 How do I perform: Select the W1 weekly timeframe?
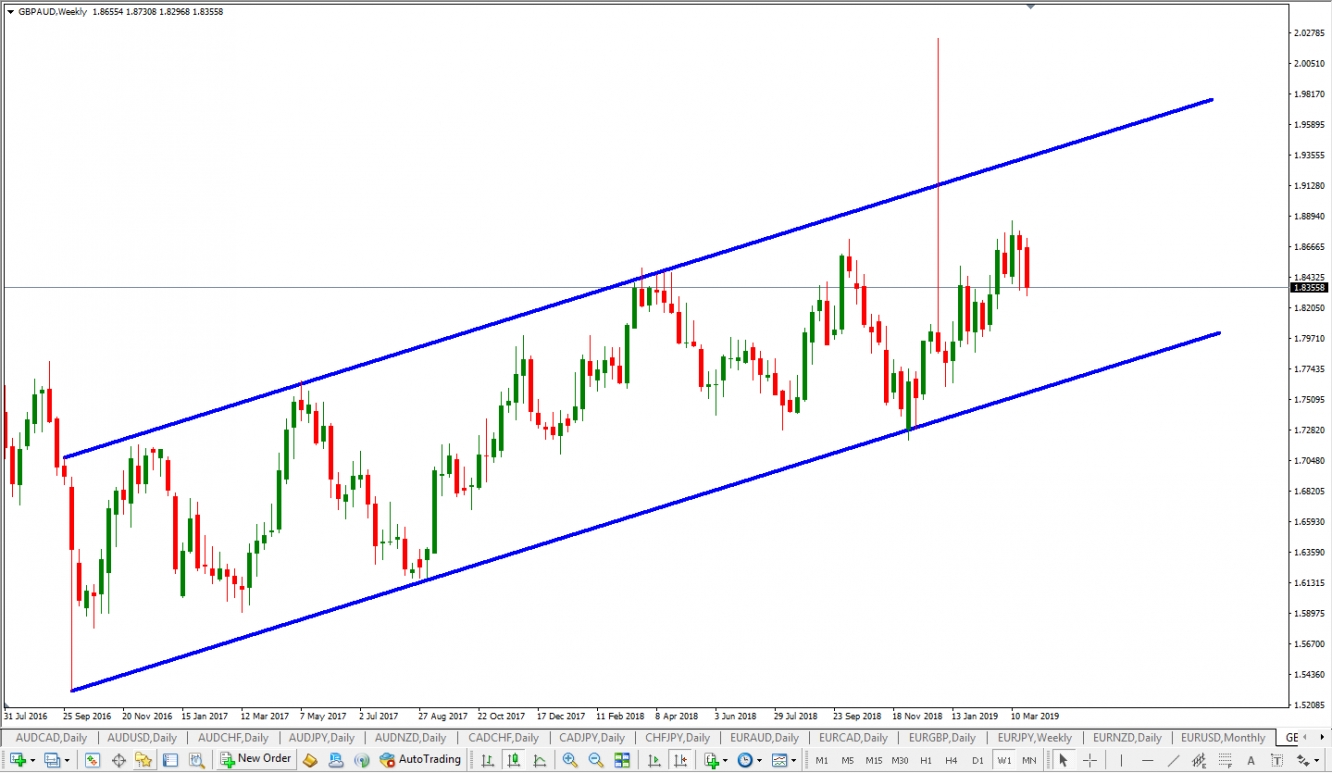point(1004,760)
